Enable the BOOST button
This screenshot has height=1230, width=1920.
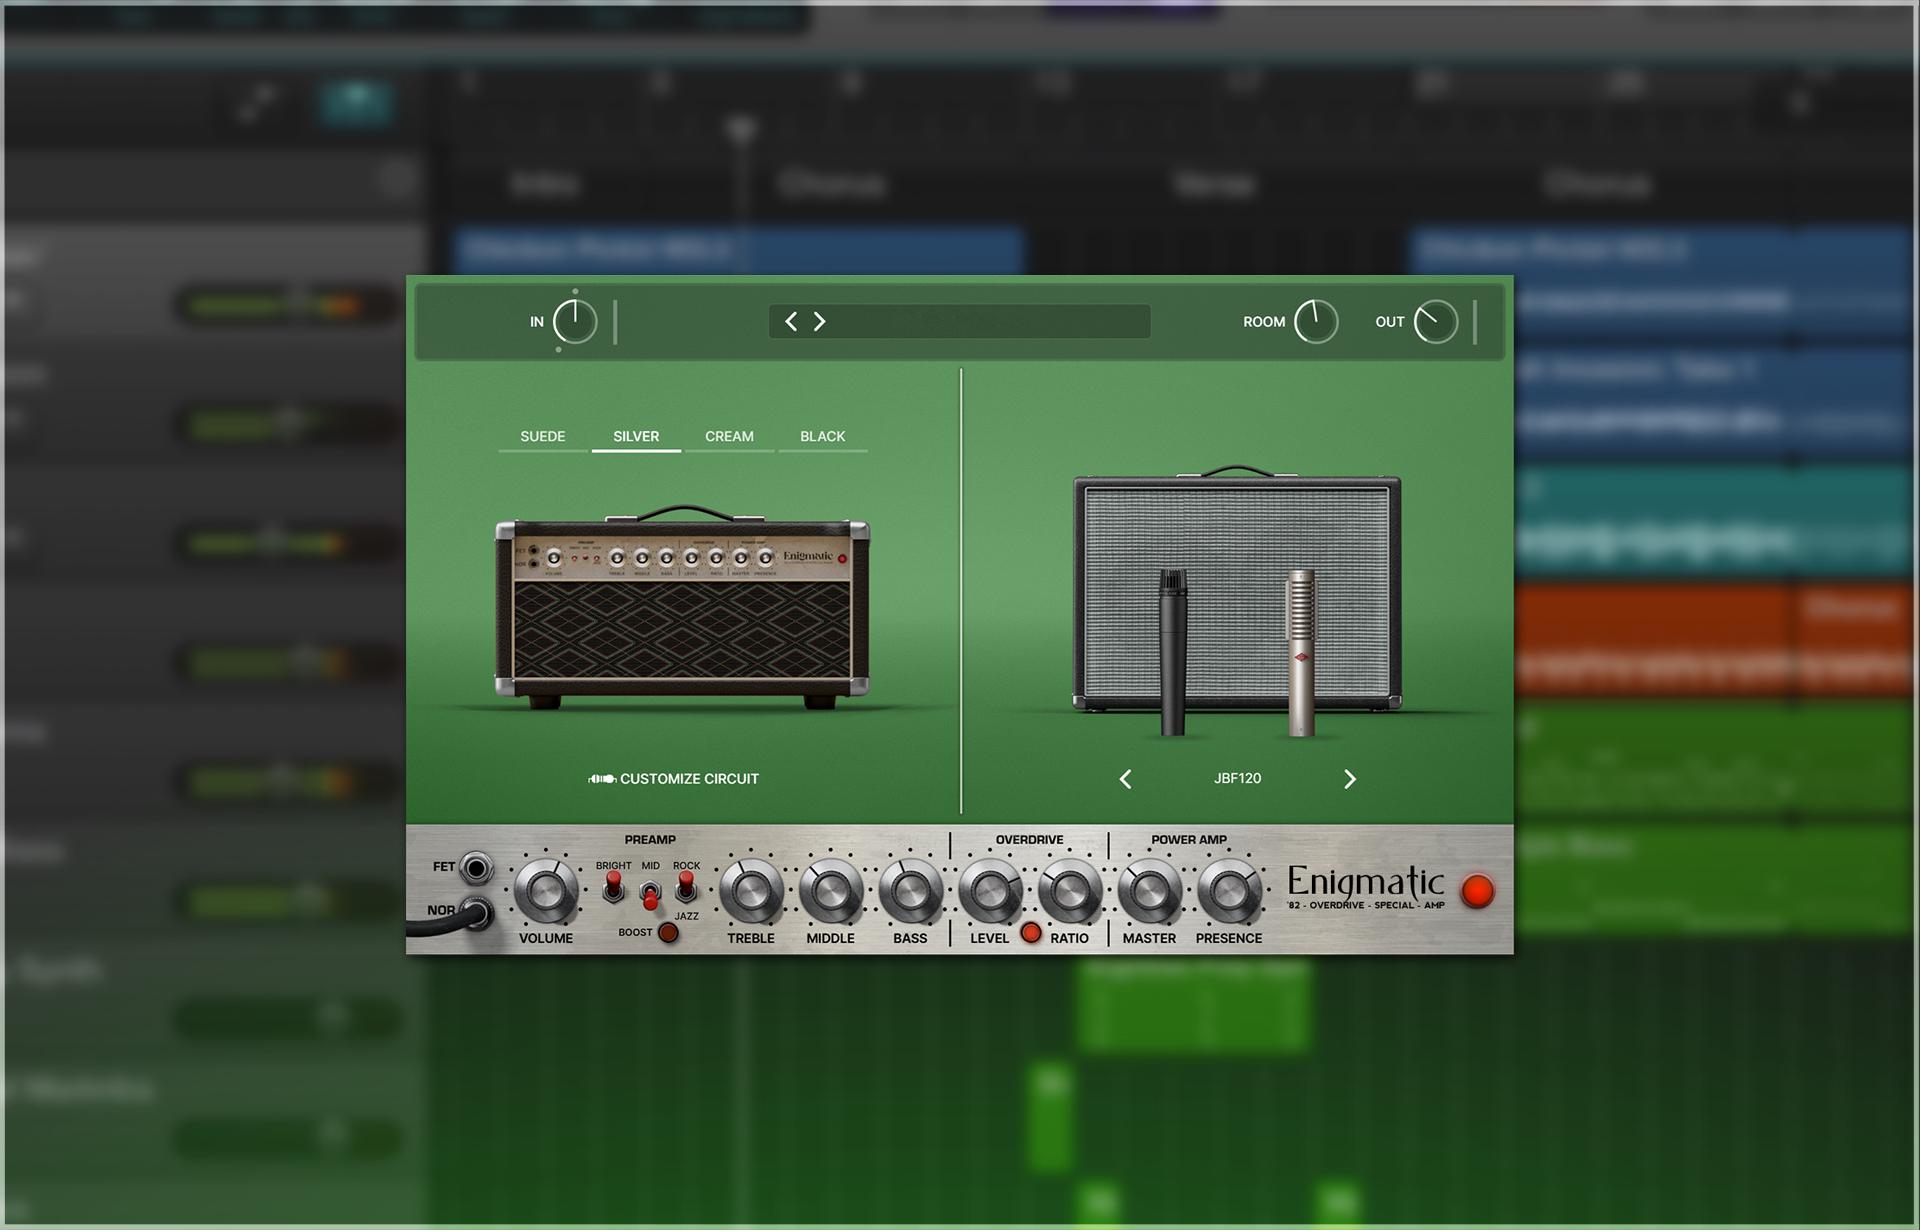(669, 933)
